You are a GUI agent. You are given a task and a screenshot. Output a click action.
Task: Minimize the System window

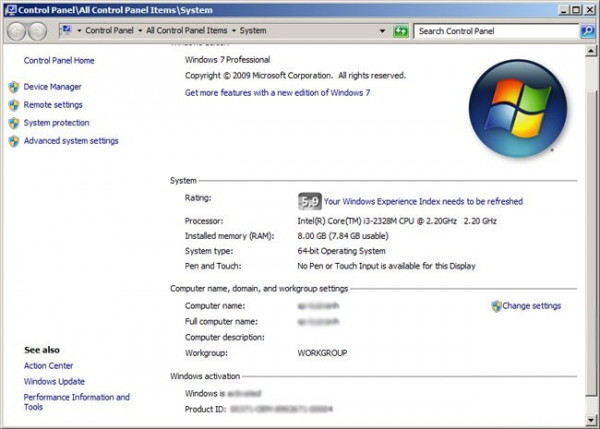coord(563,10)
